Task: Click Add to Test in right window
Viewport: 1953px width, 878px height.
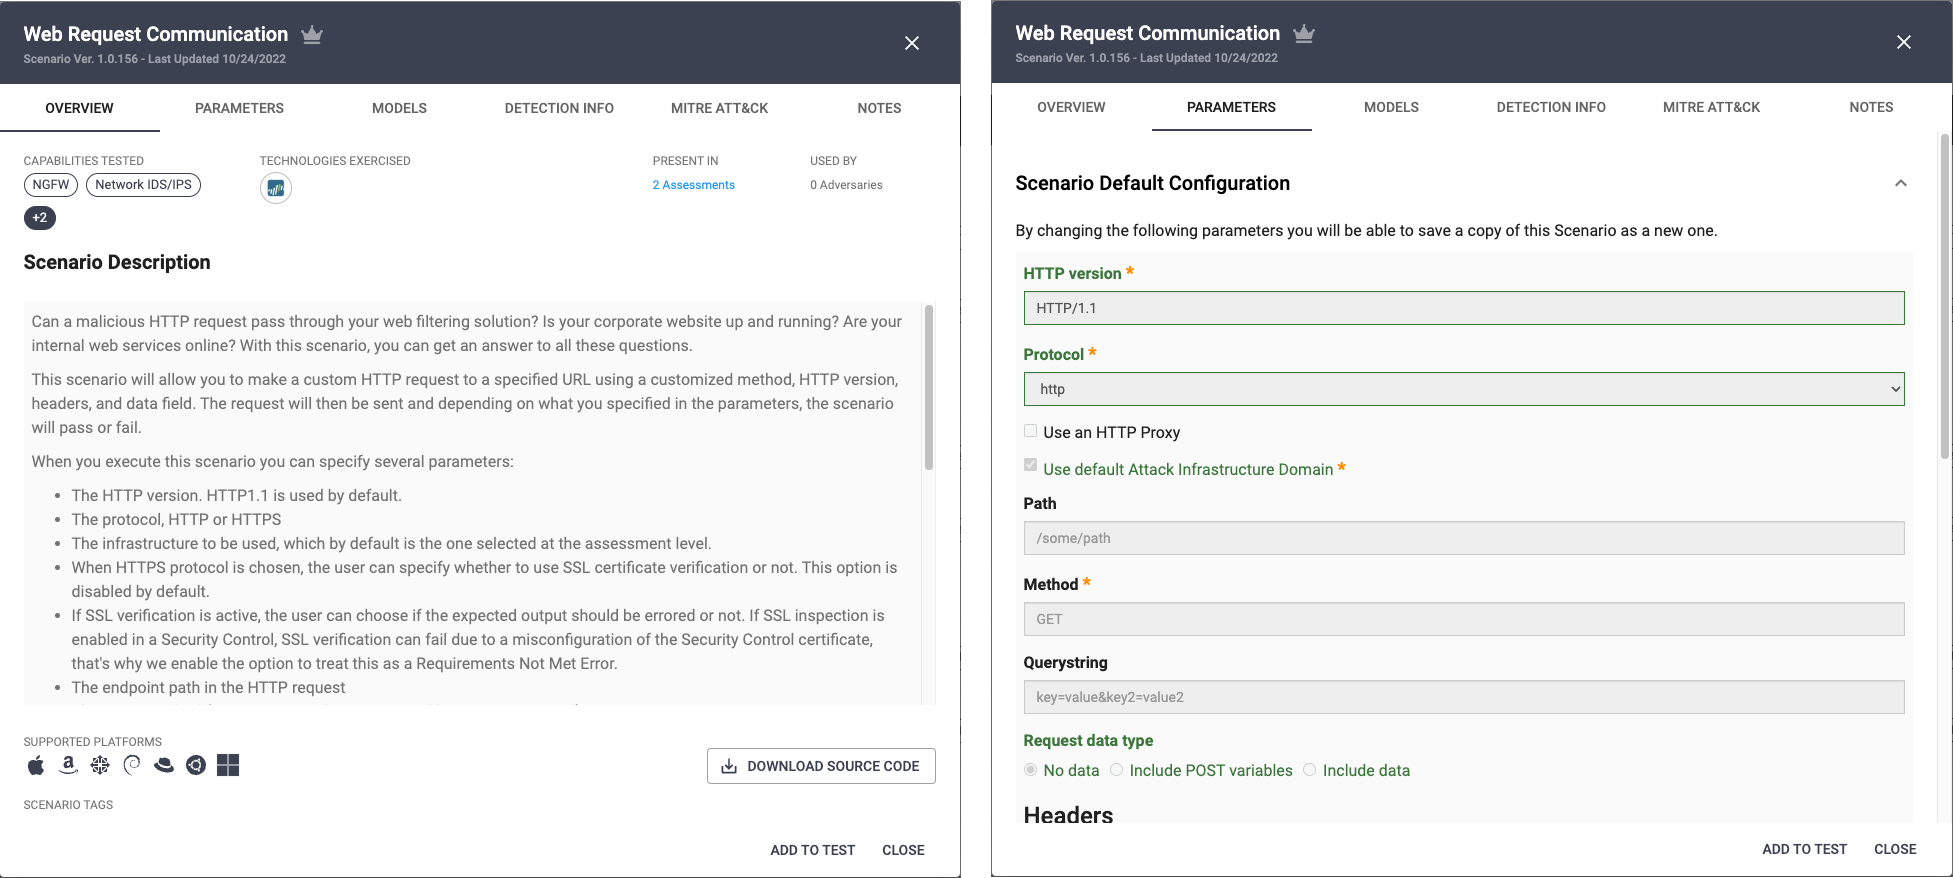Action: click(1805, 849)
